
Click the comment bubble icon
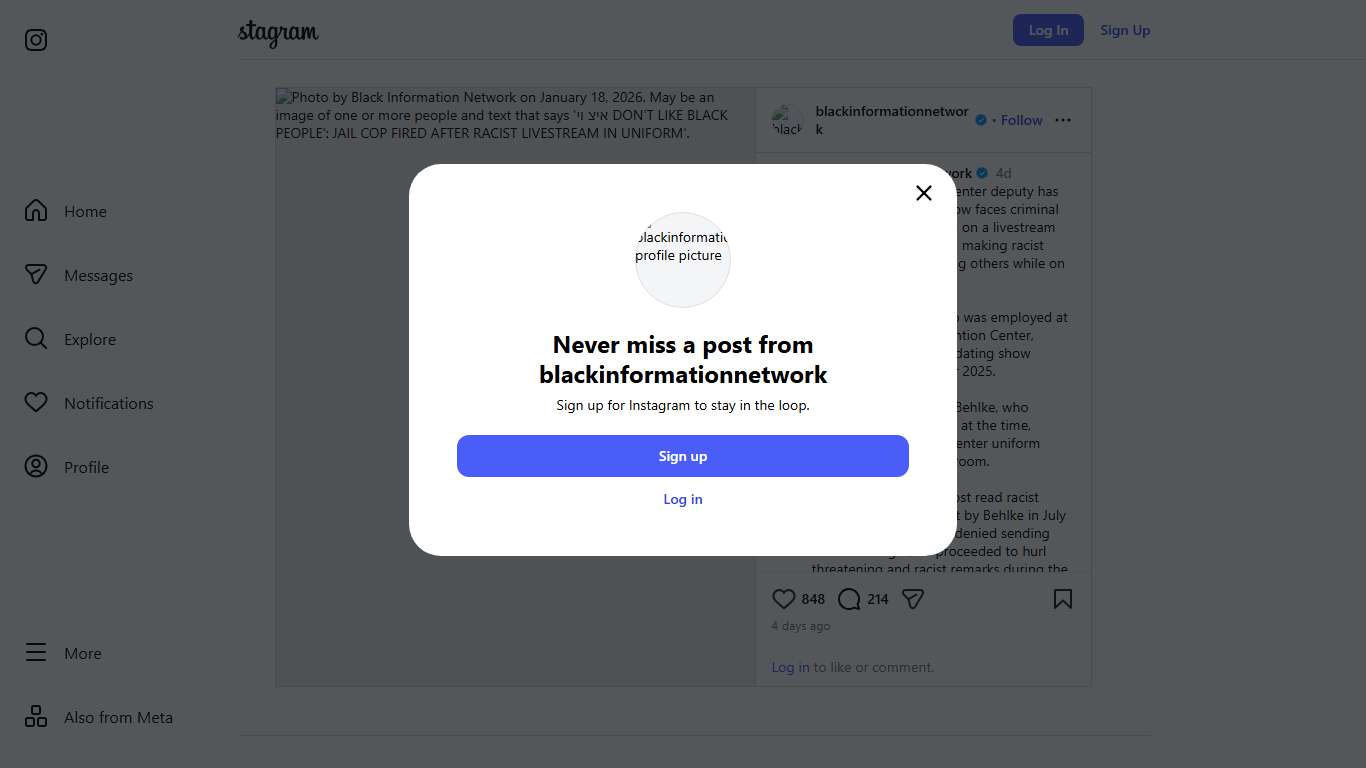pos(849,599)
